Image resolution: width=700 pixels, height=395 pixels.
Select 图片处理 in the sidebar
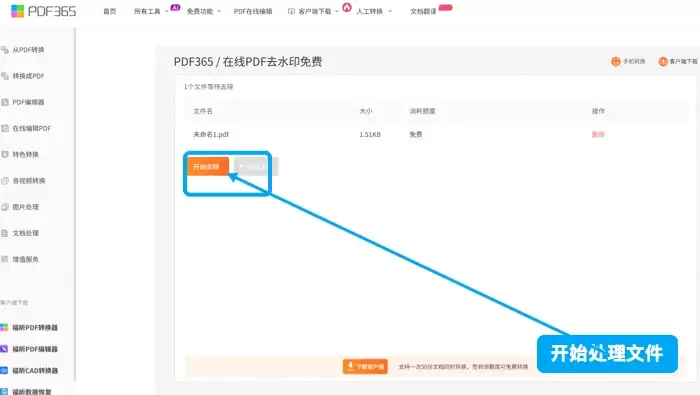tap(25, 207)
